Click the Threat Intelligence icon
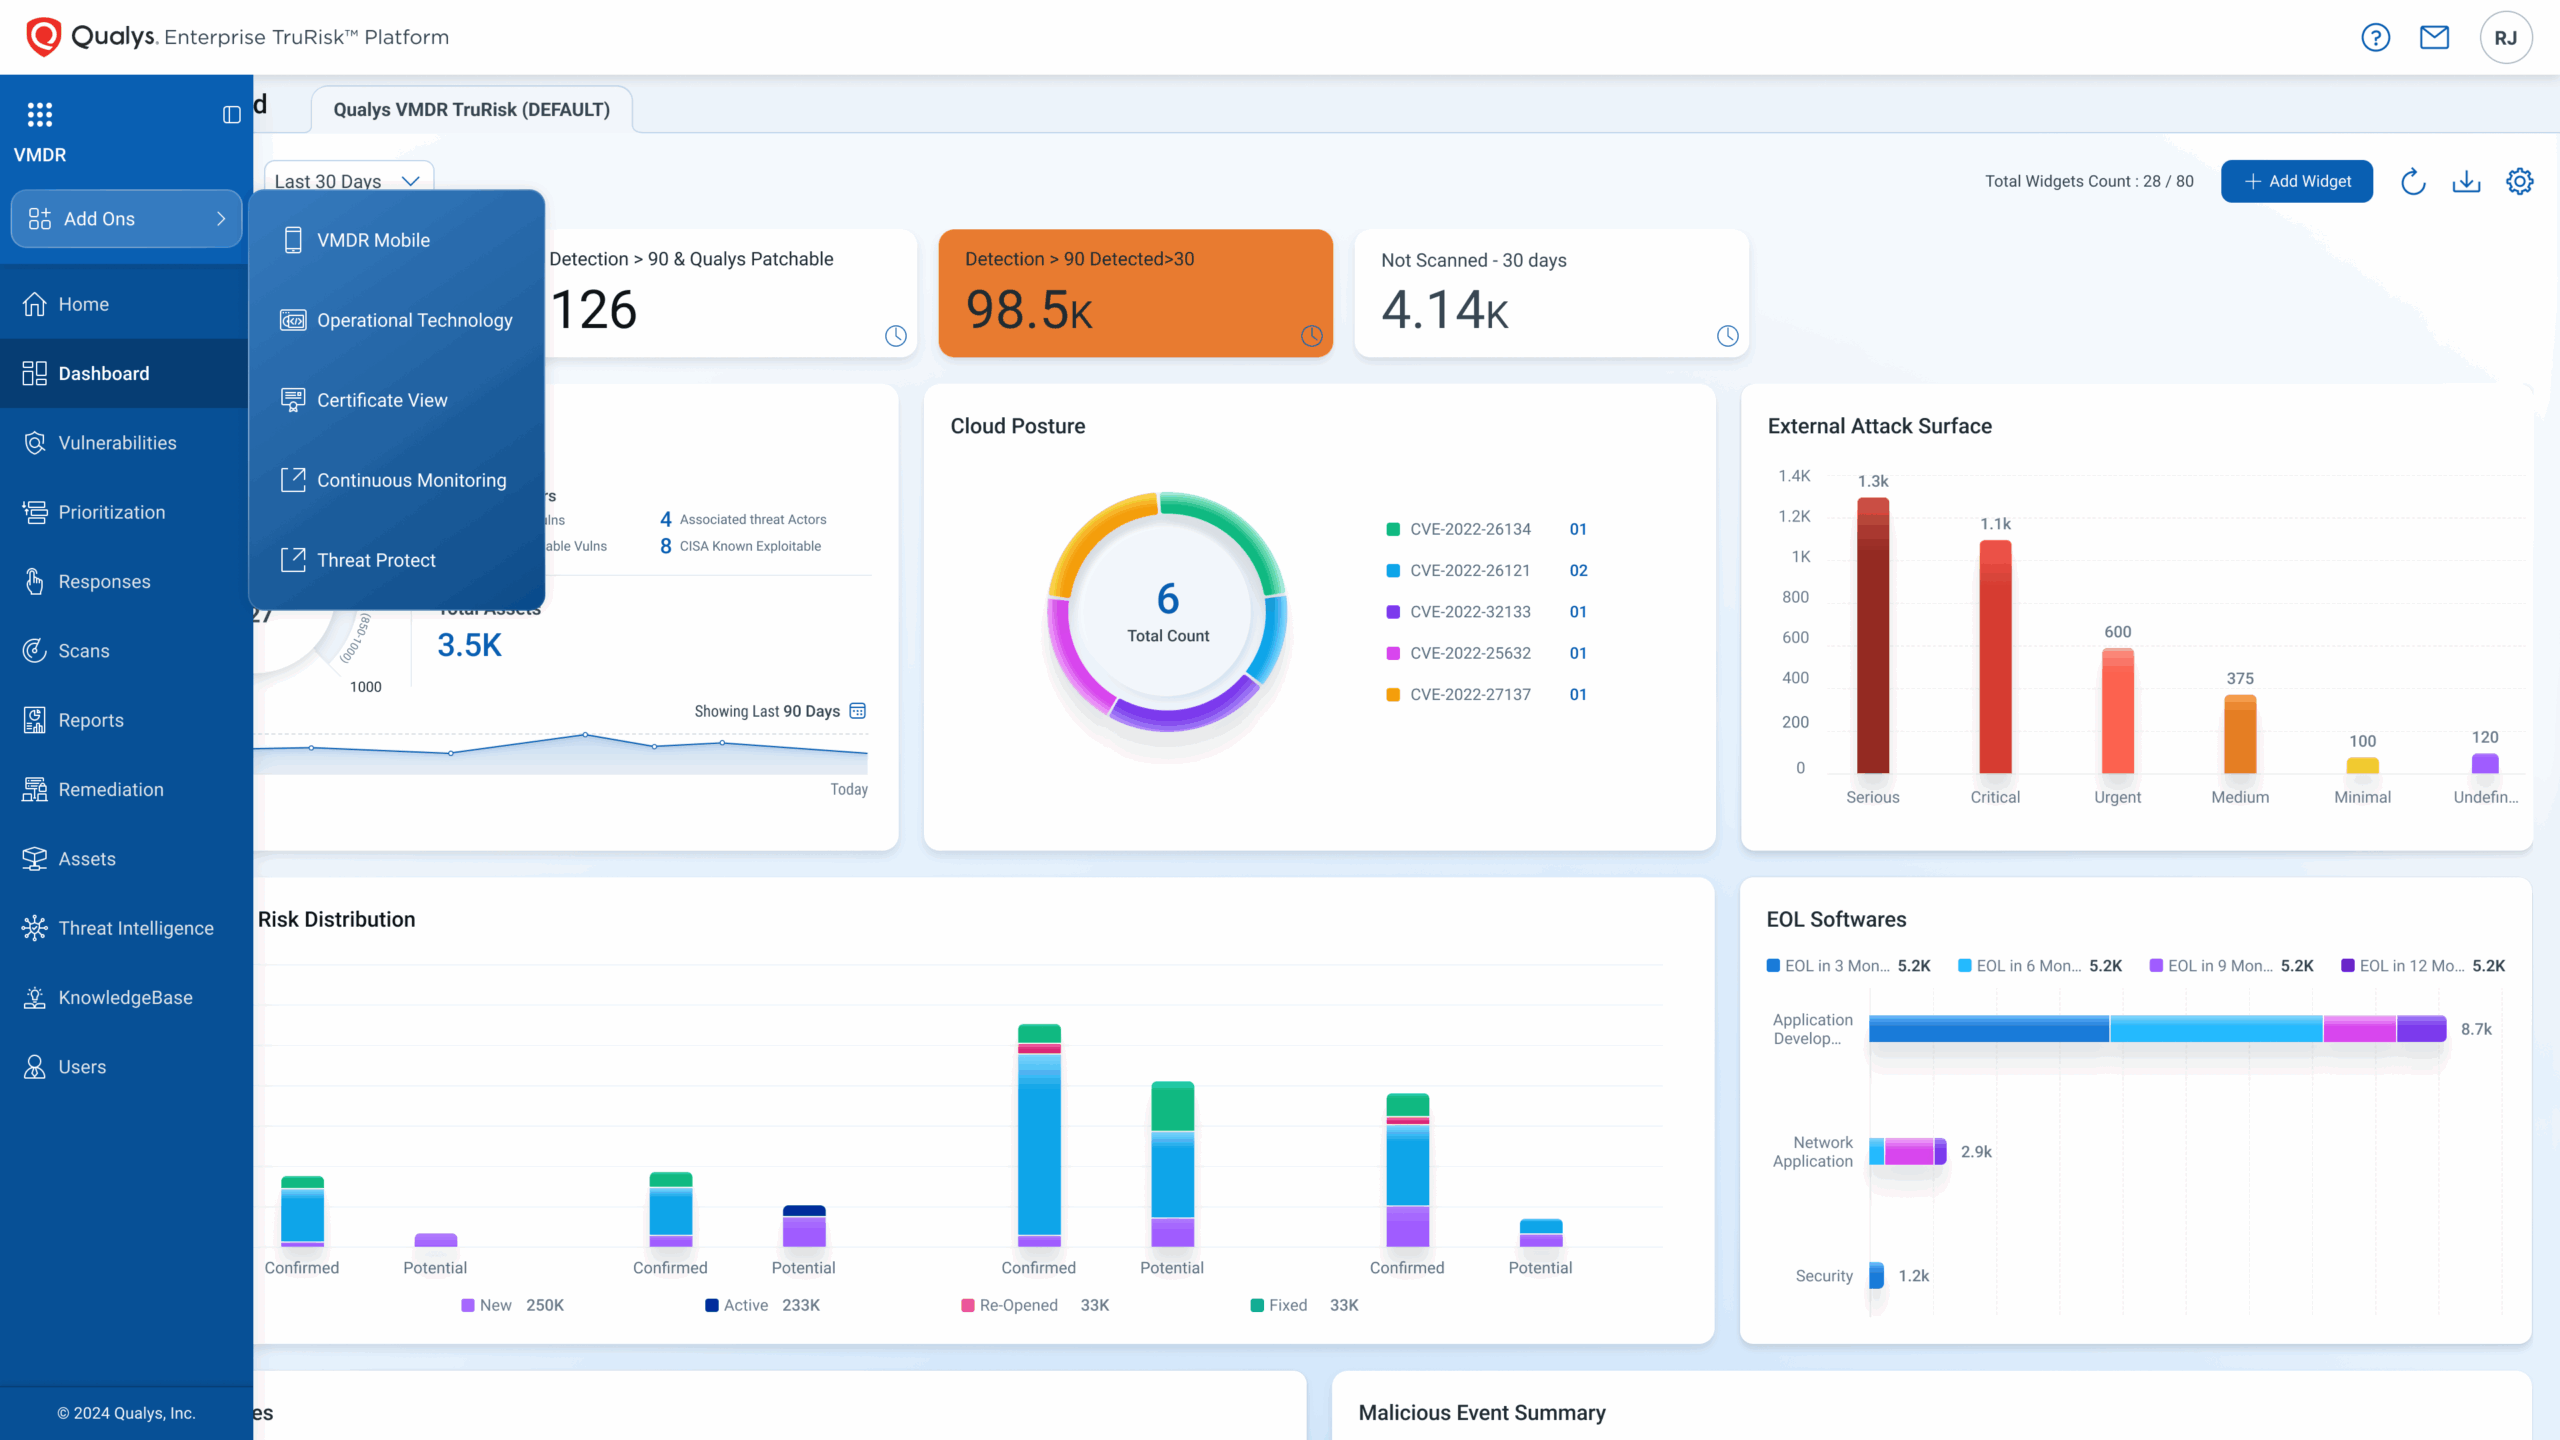2560x1440 pixels. [x=35, y=928]
